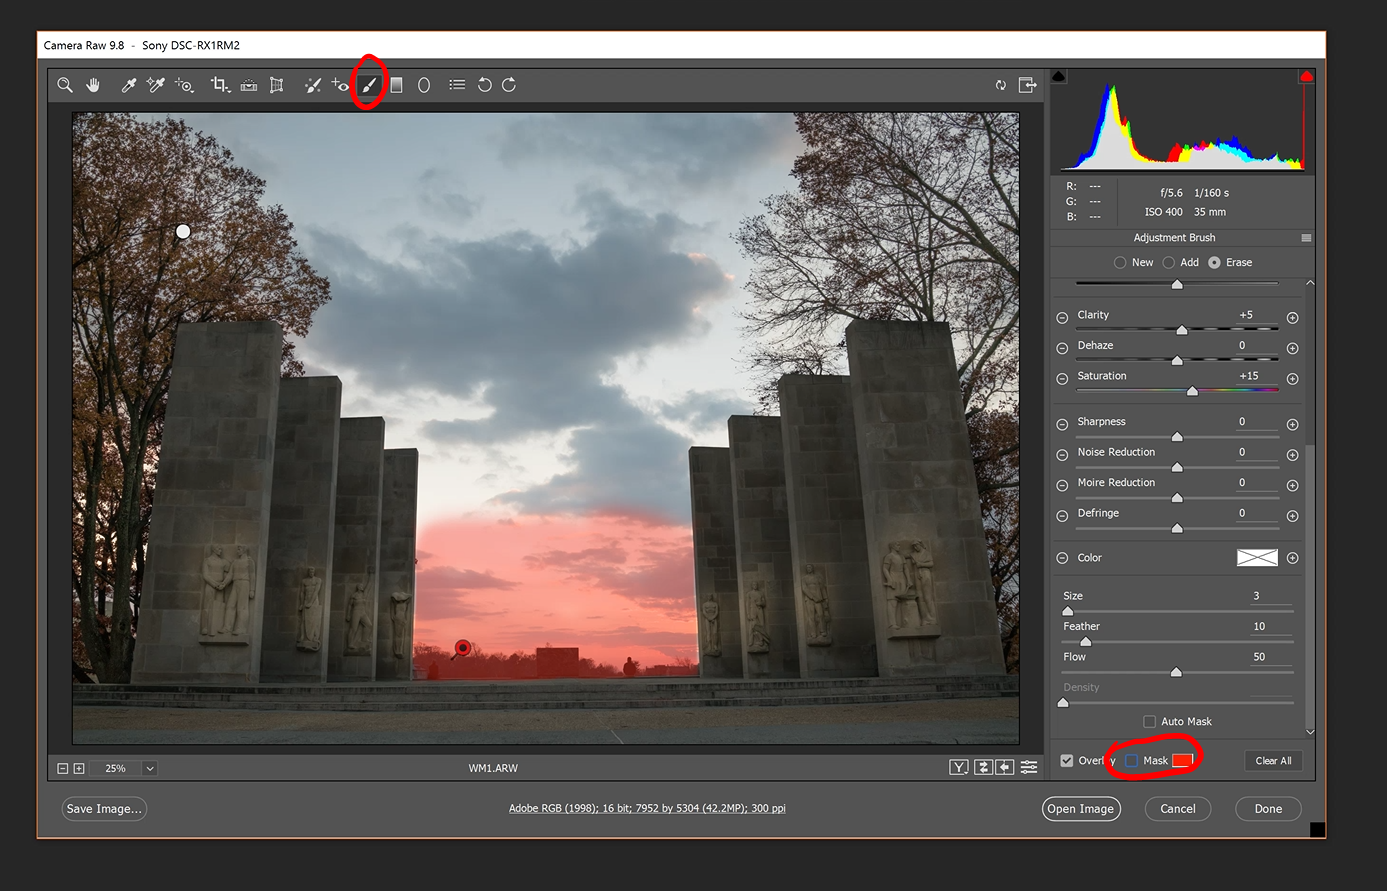Select the Crop tool

(220, 85)
